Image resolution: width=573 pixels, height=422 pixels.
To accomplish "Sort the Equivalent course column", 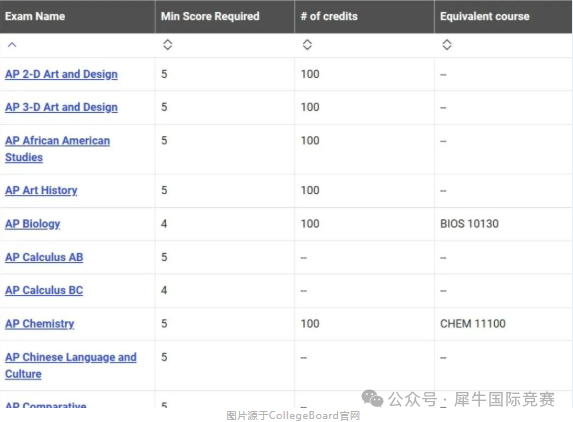I will (x=447, y=45).
